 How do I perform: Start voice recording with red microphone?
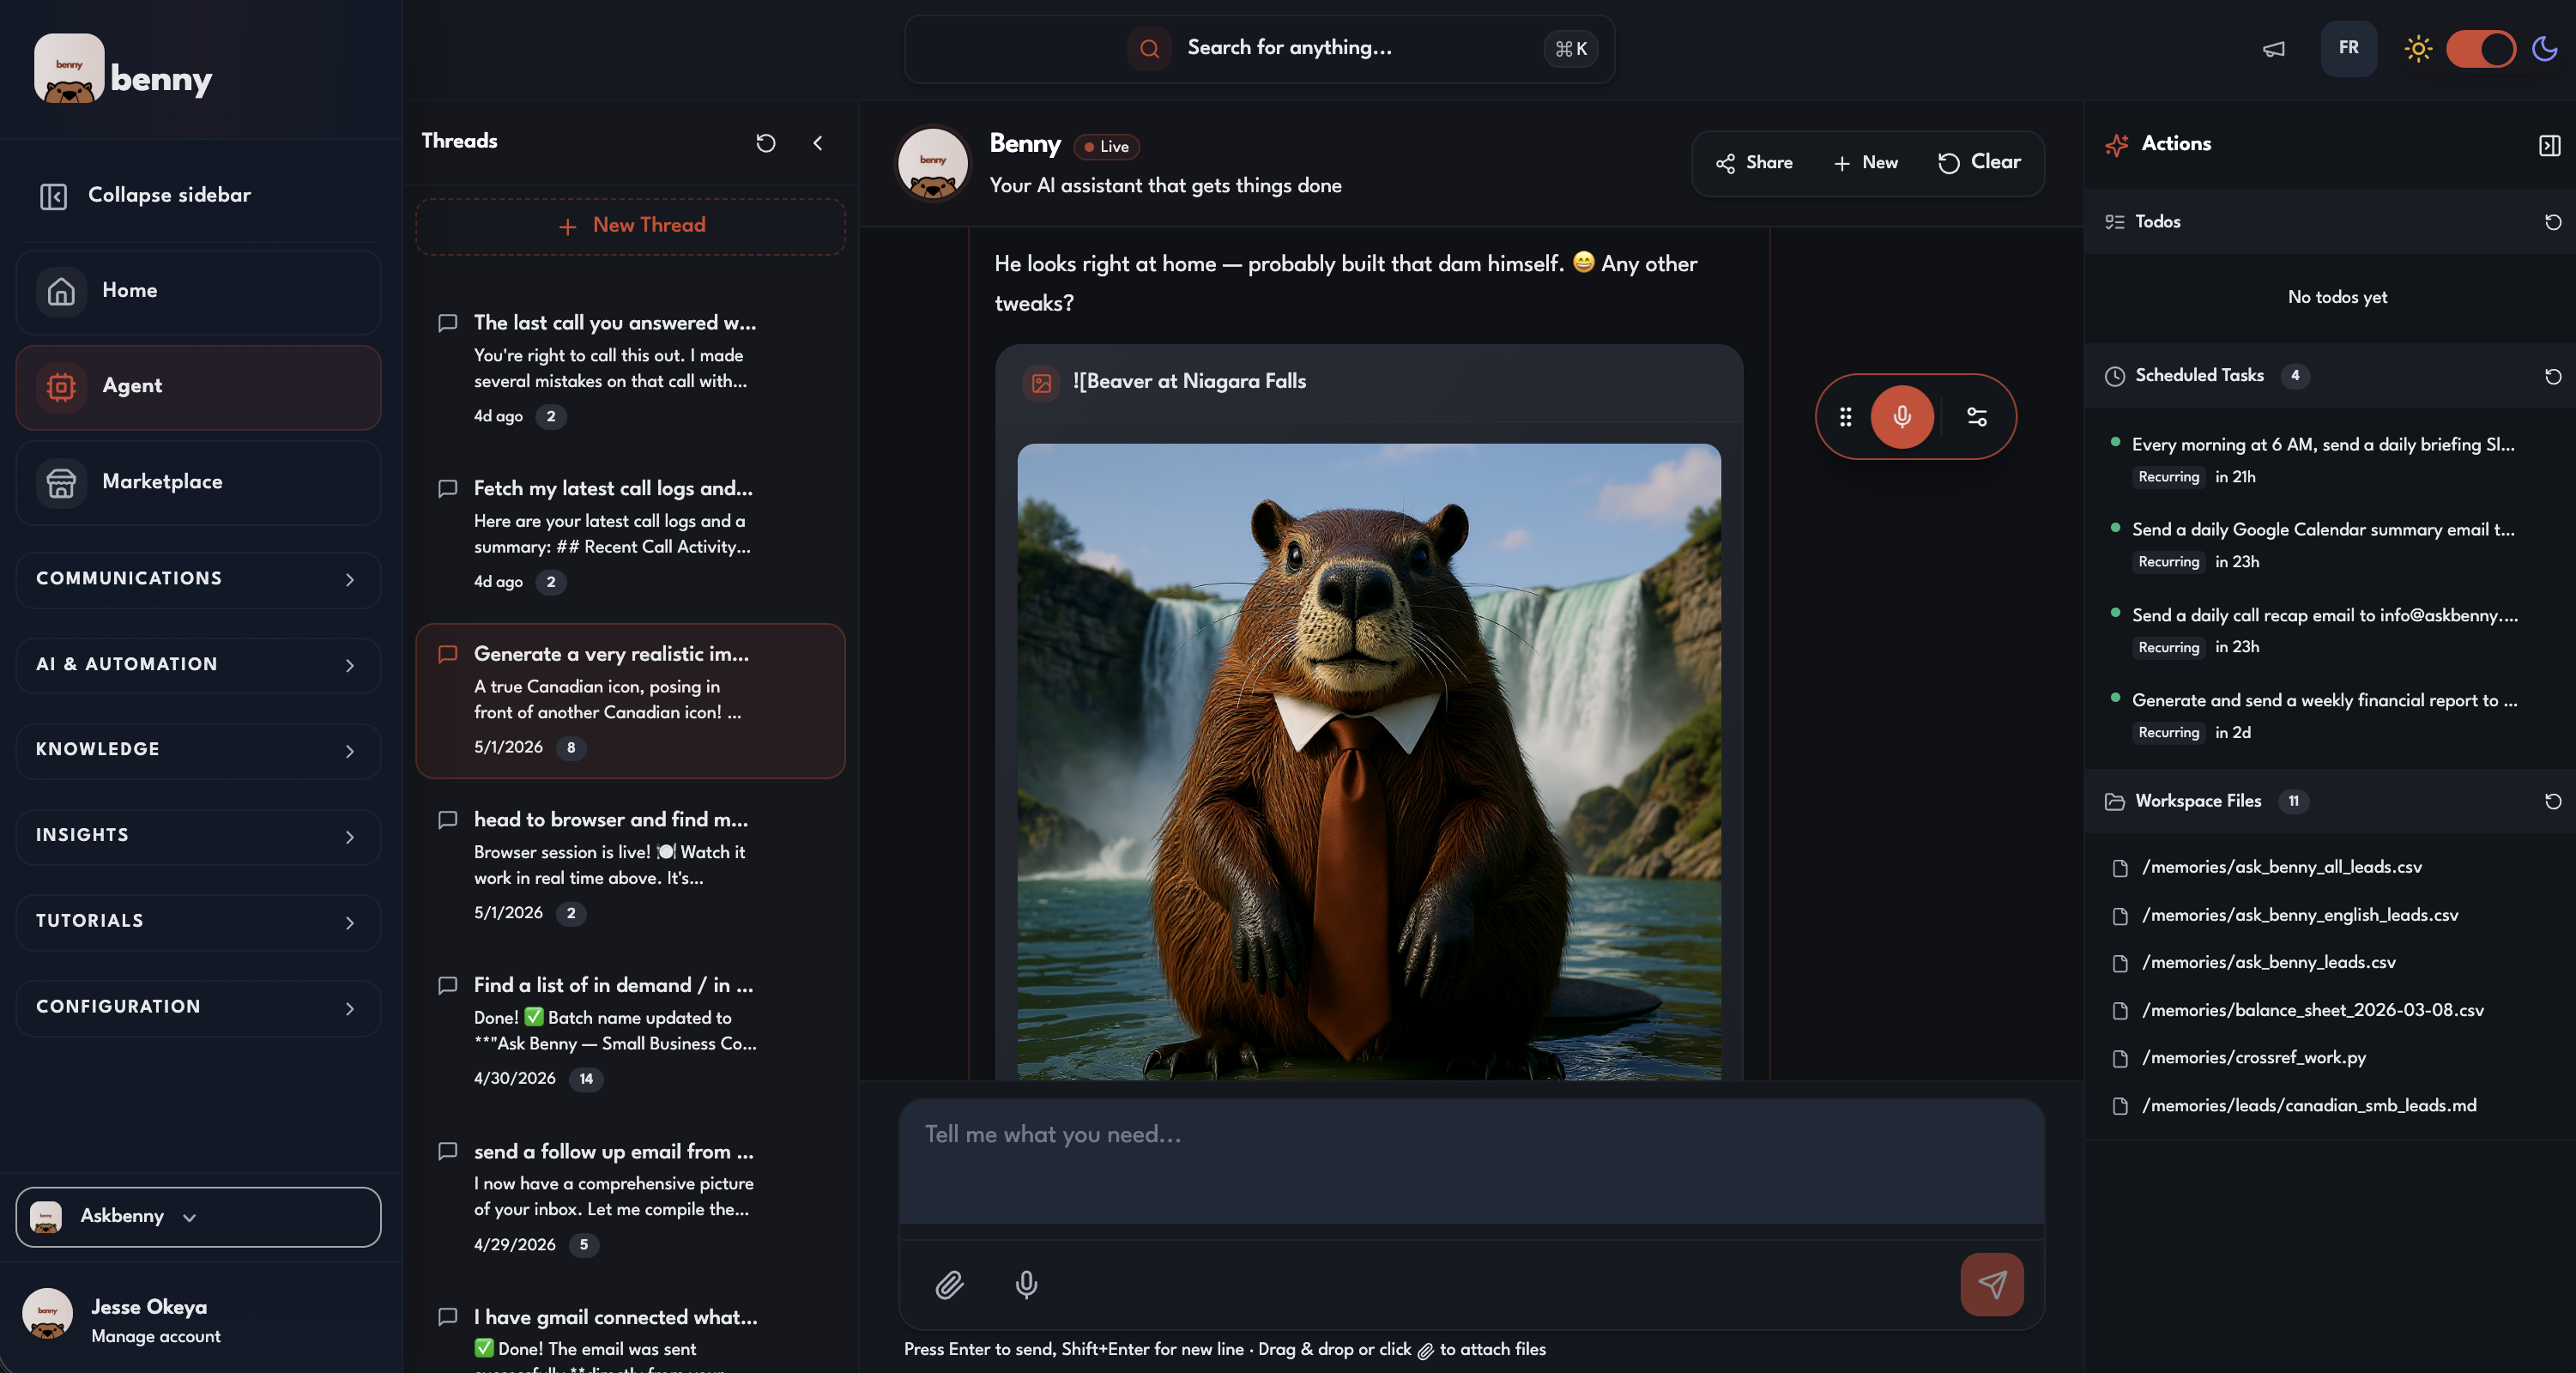1902,417
